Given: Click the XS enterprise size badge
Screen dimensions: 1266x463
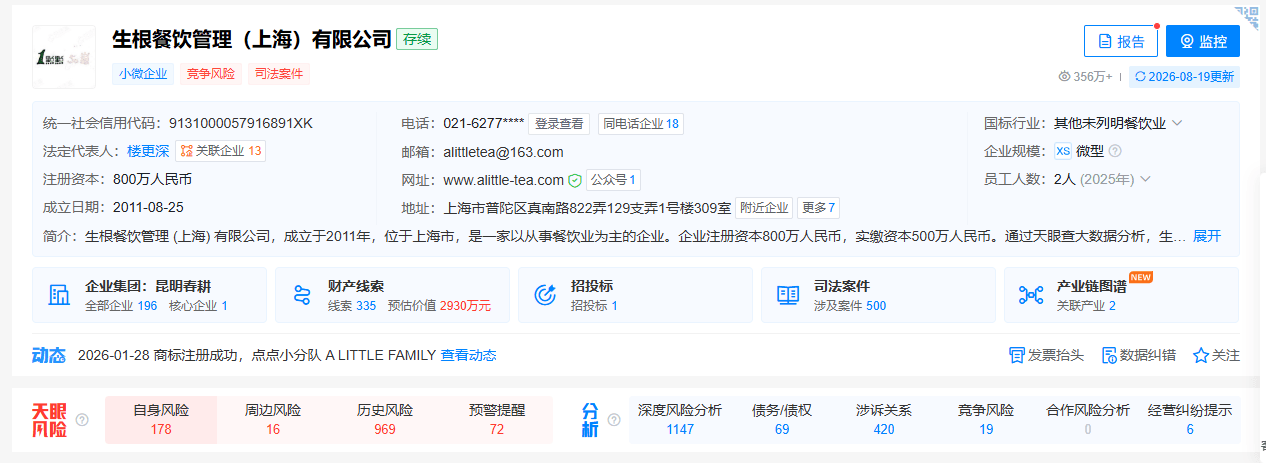Looking at the screenshot, I should [x=1063, y=151].
